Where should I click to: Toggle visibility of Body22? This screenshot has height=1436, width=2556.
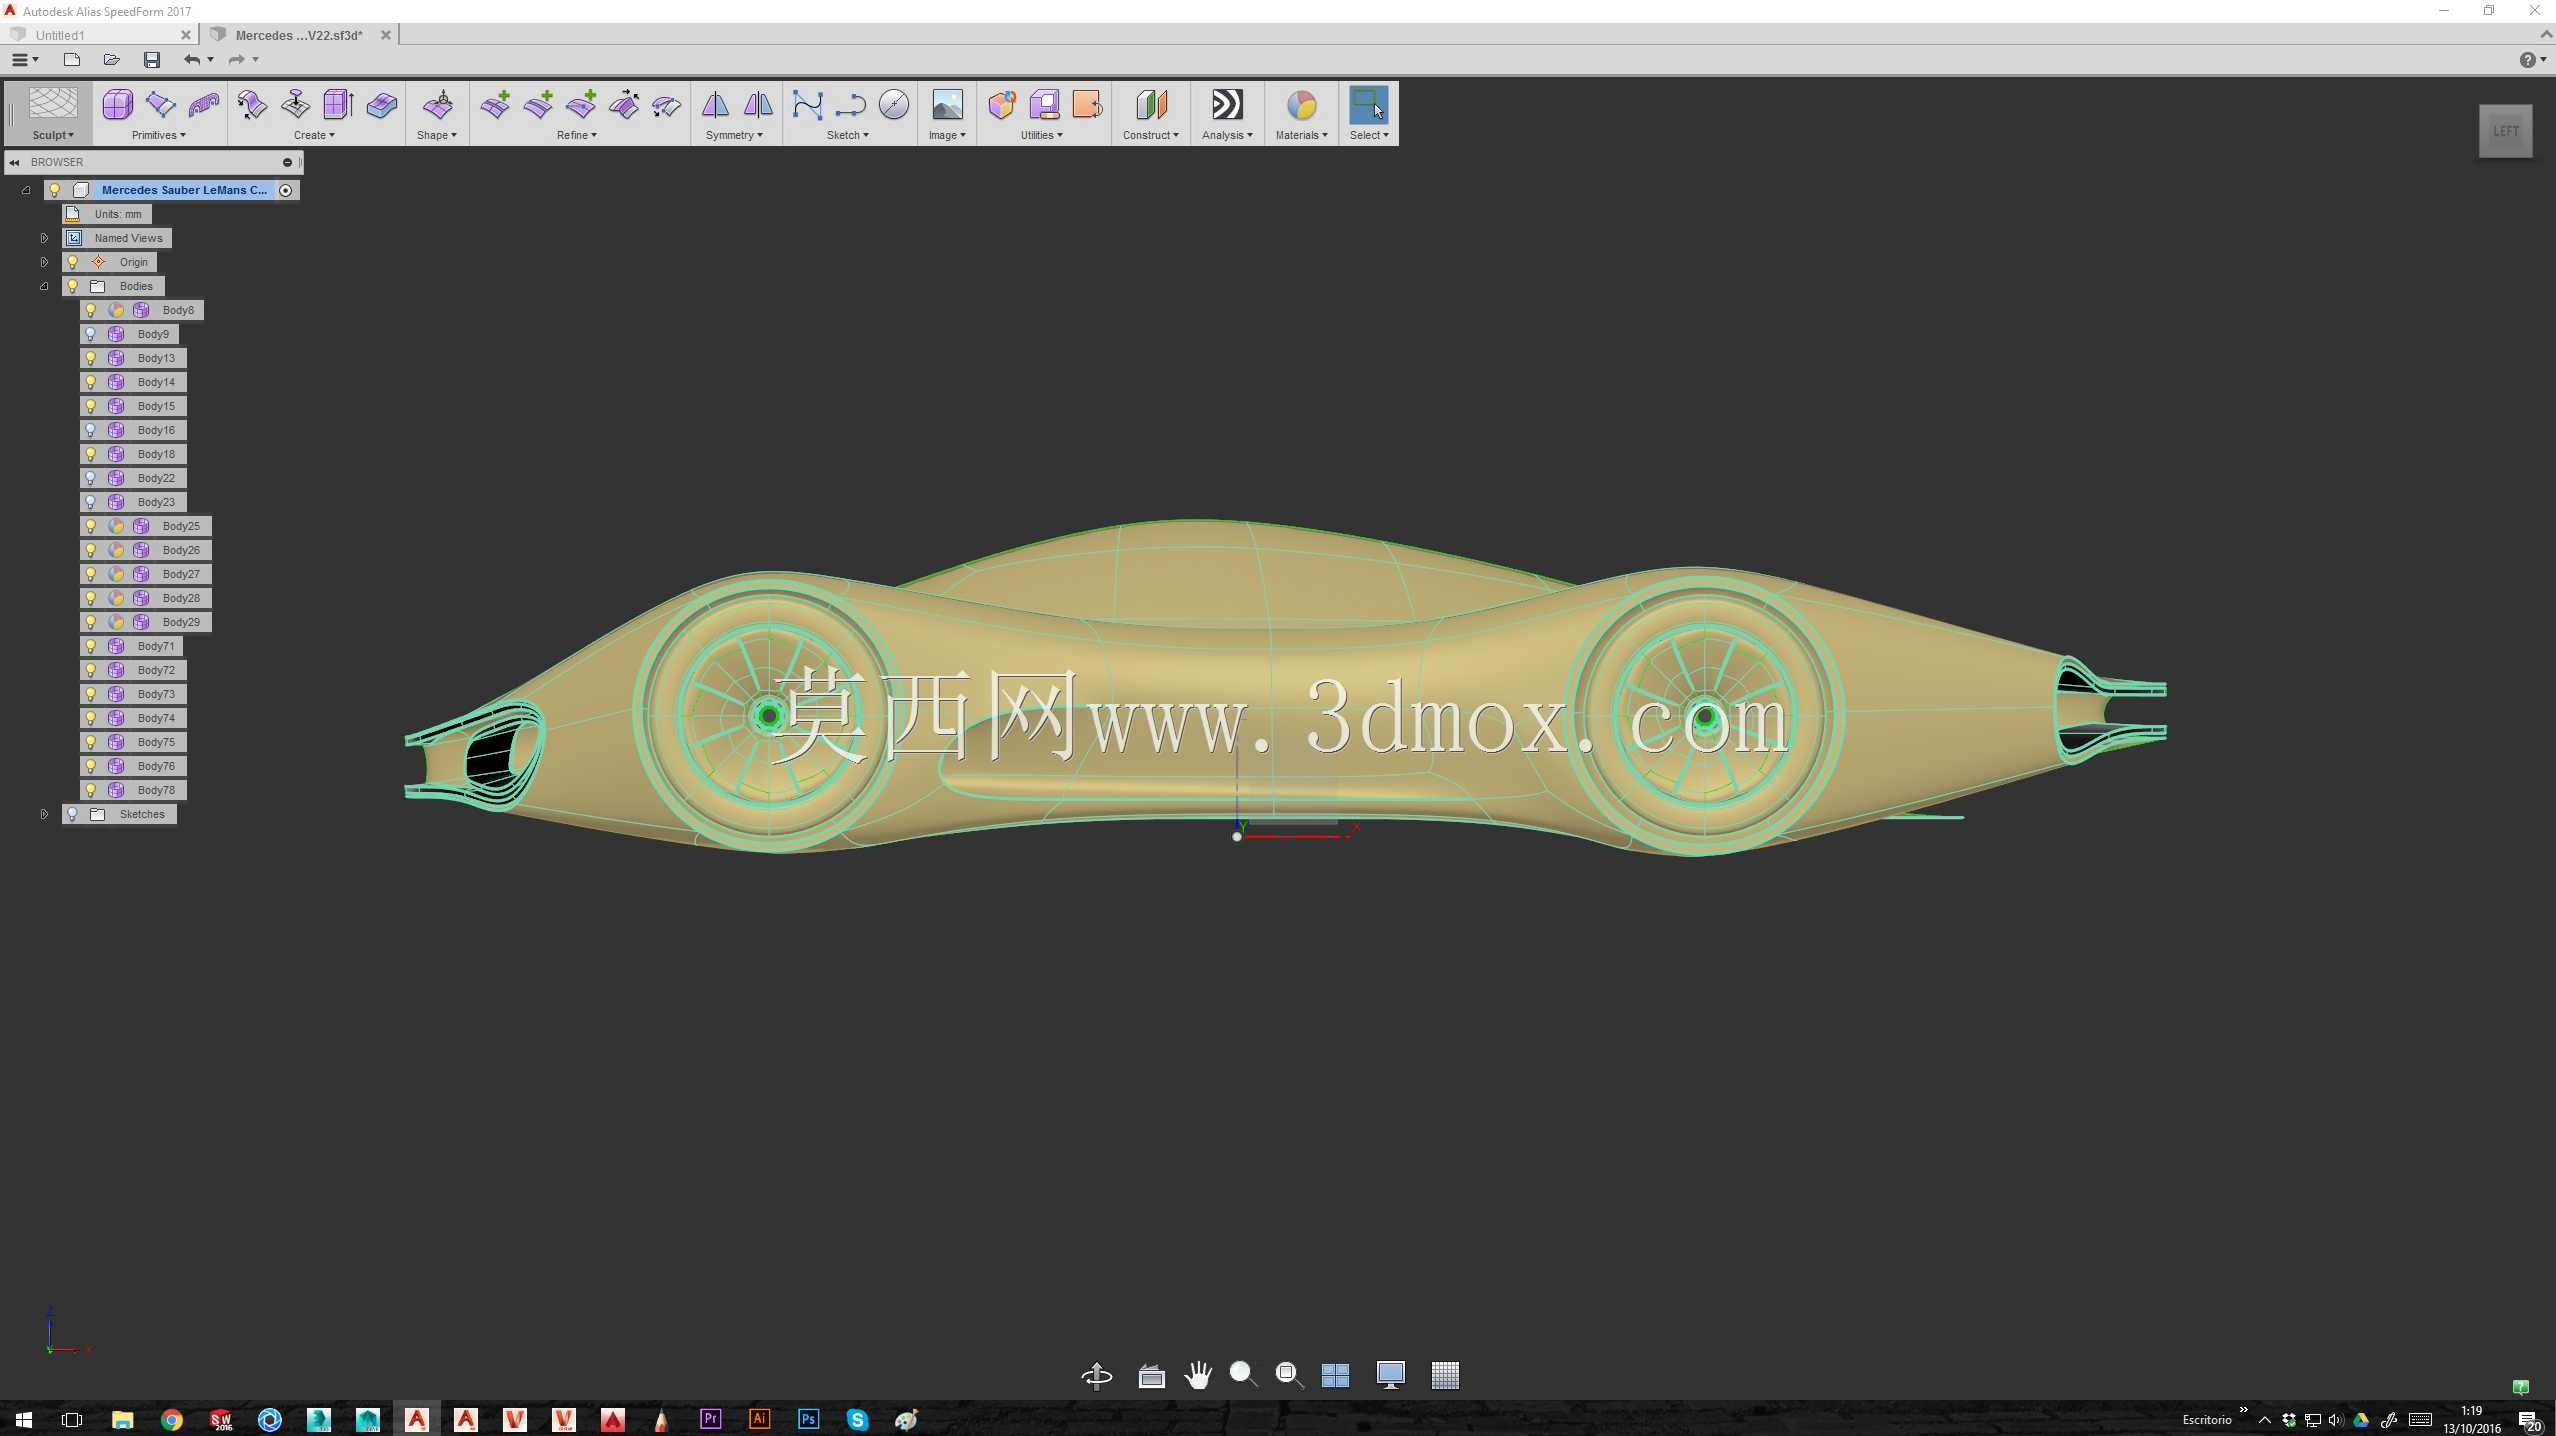[x=91, y=478]
